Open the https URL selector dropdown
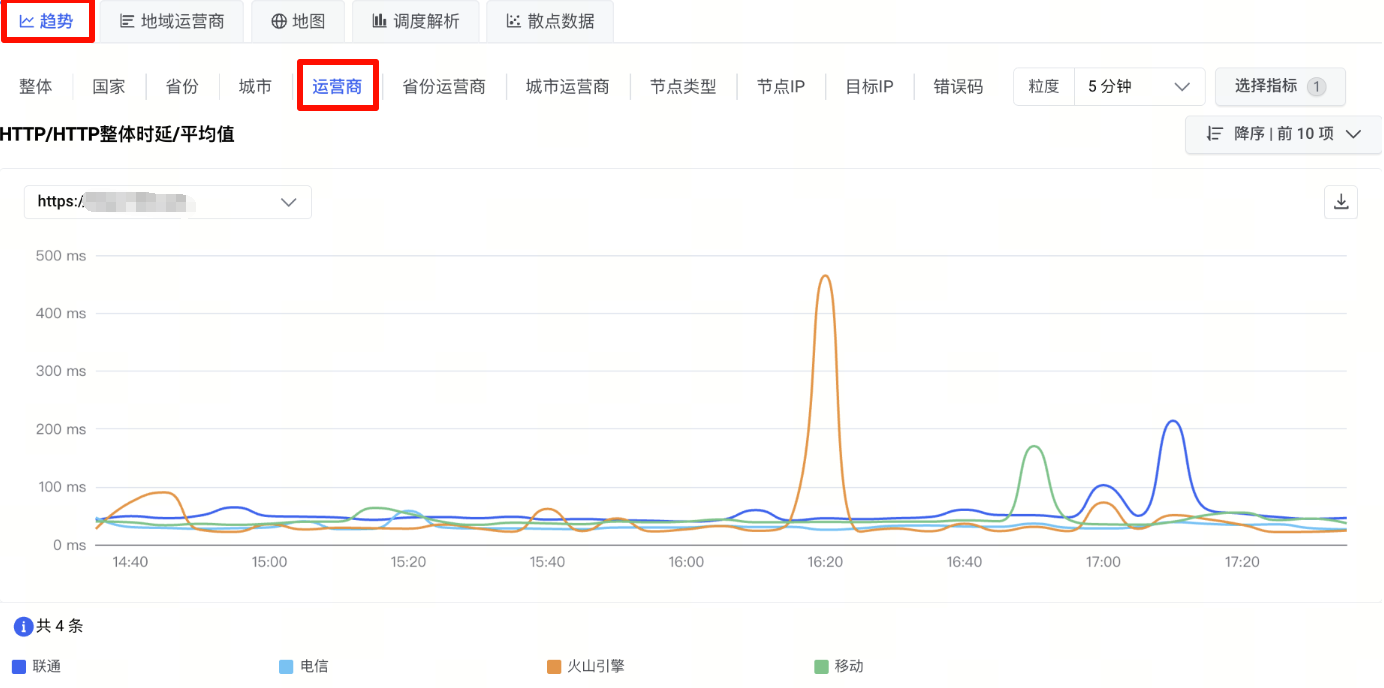This screenshot has height=688, width=1384. pos(168,202)
